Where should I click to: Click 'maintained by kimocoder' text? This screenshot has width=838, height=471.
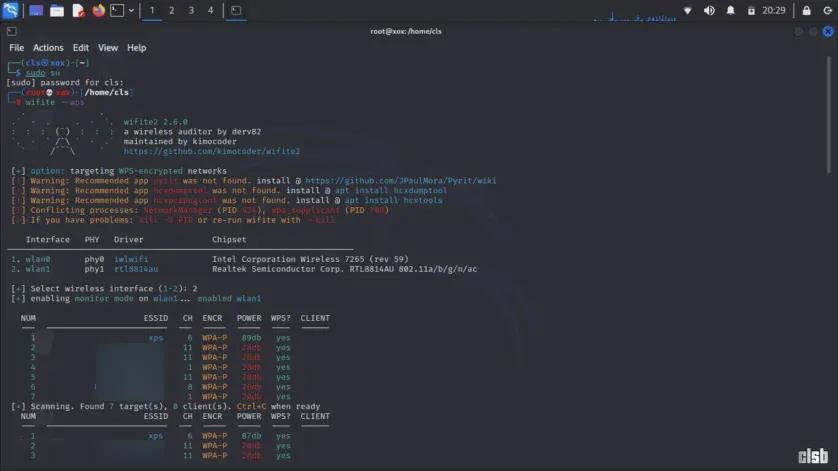coord(180,142)
